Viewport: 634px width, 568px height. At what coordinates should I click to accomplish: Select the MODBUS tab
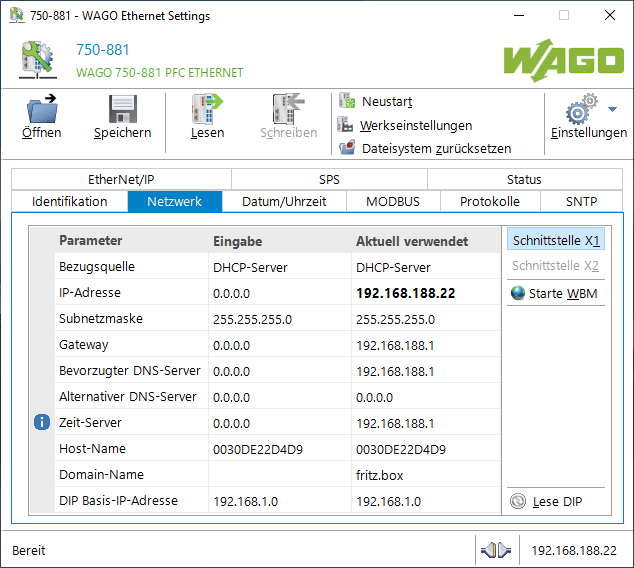pyautogui.click(x=392, y=201)
